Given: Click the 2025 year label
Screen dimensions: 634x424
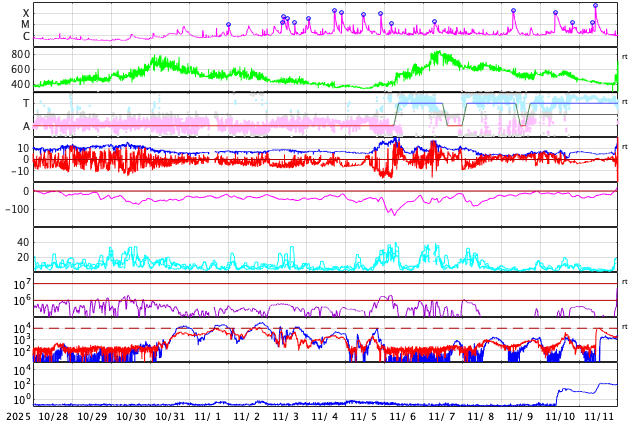Looking at the screenshot, I should click(18, 416).
